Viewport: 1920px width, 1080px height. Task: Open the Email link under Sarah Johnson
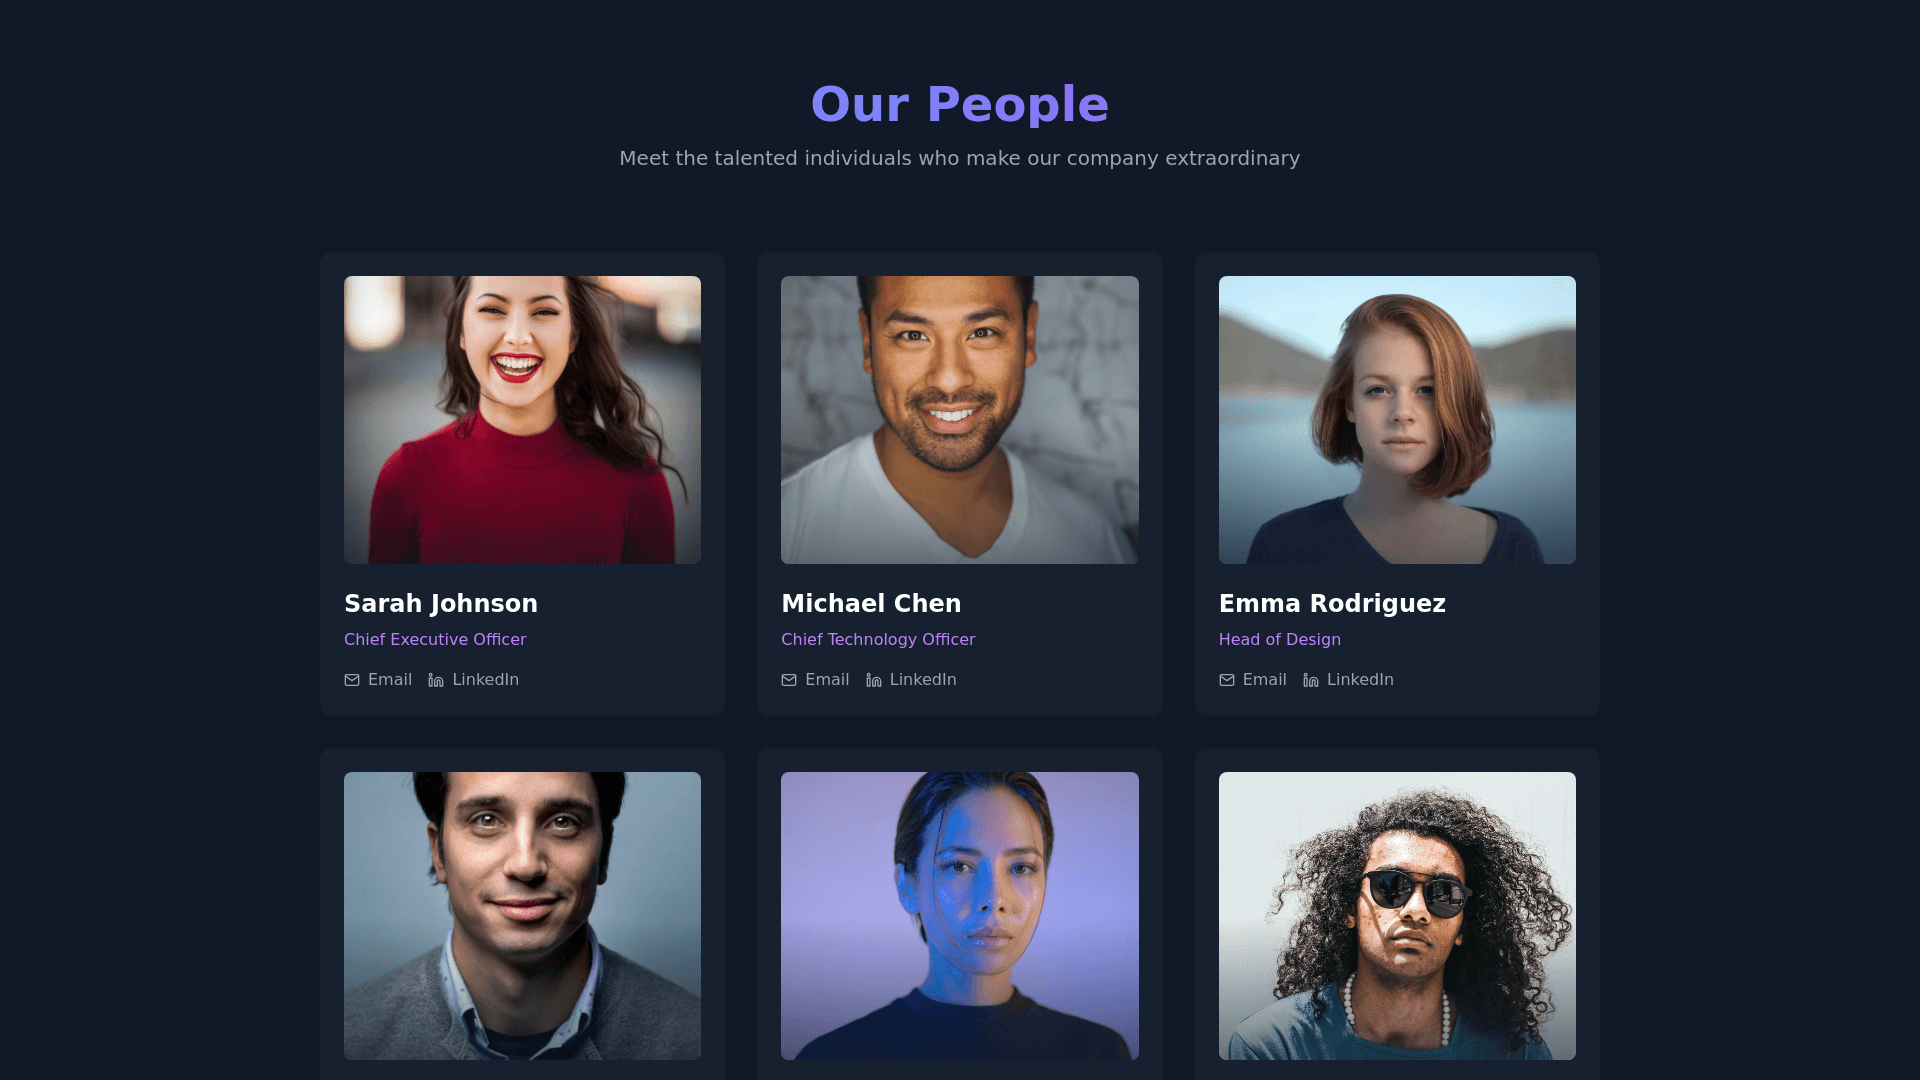[x=378, y=680]
